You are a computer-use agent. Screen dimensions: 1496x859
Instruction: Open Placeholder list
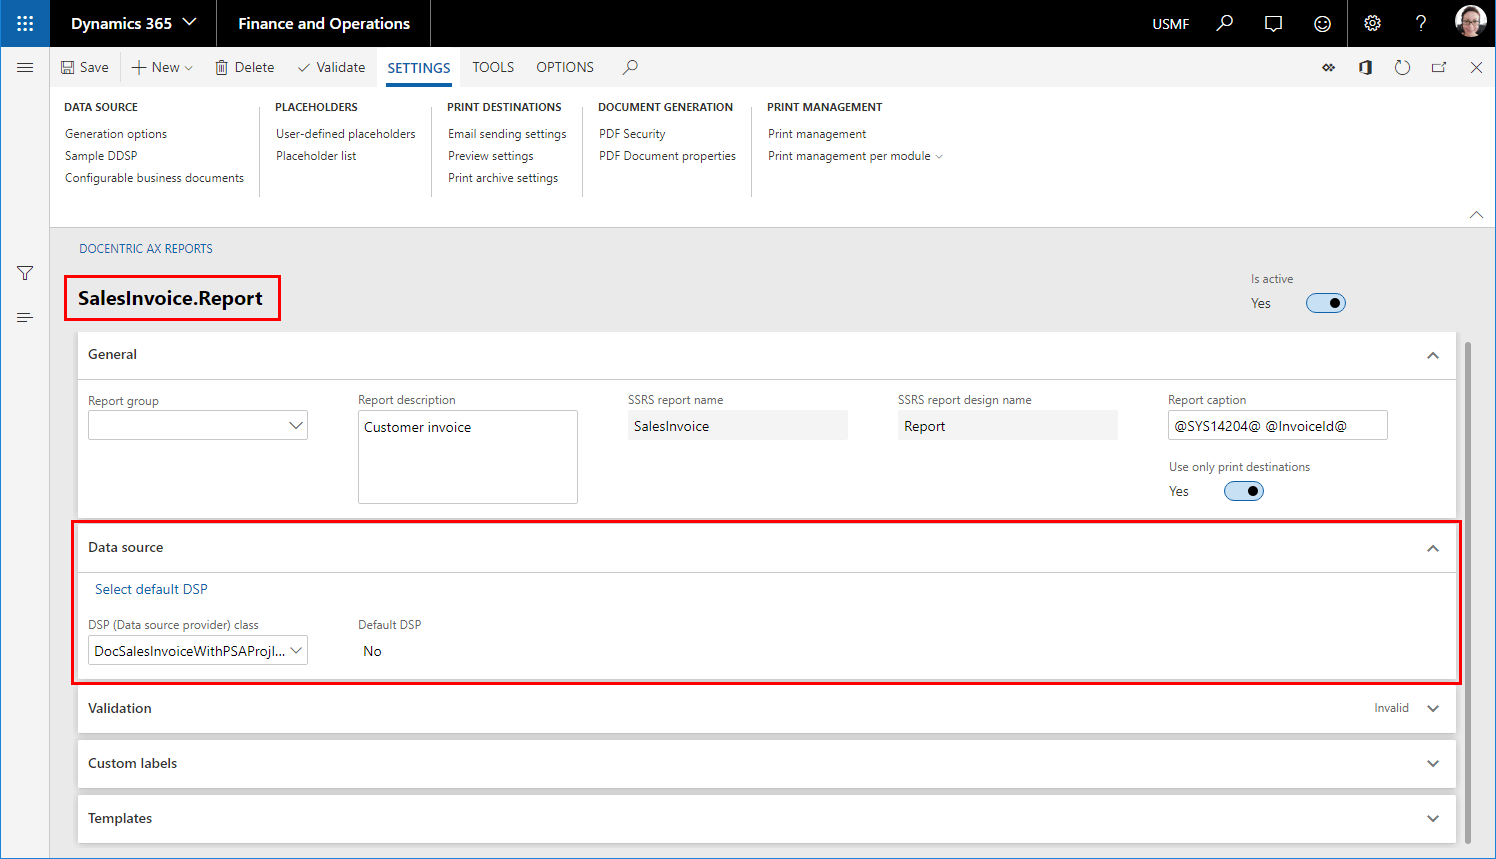316,156
